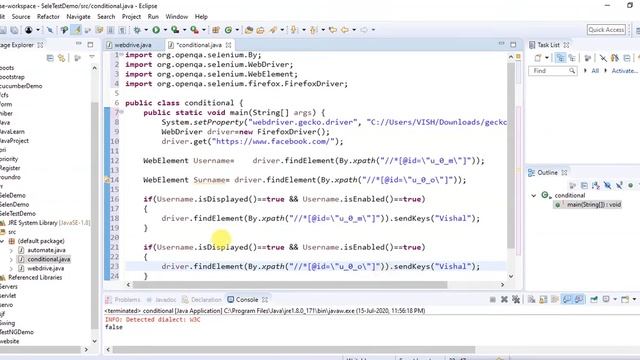Click the Quick Access search field

606,30
